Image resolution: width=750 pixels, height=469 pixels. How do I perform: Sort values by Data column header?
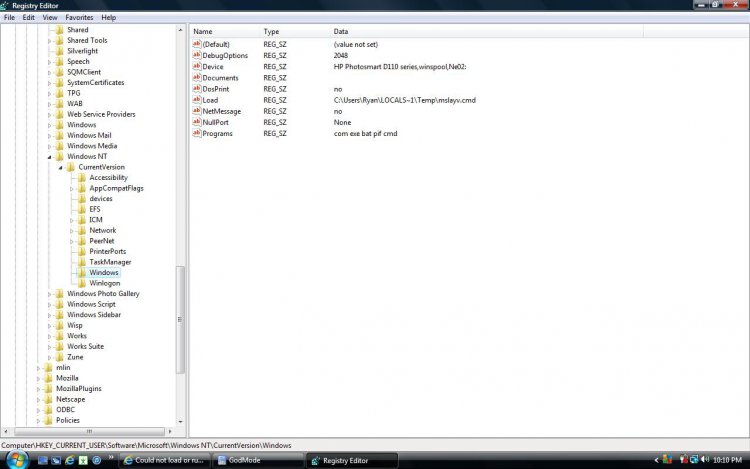click(x=487, y=32)
